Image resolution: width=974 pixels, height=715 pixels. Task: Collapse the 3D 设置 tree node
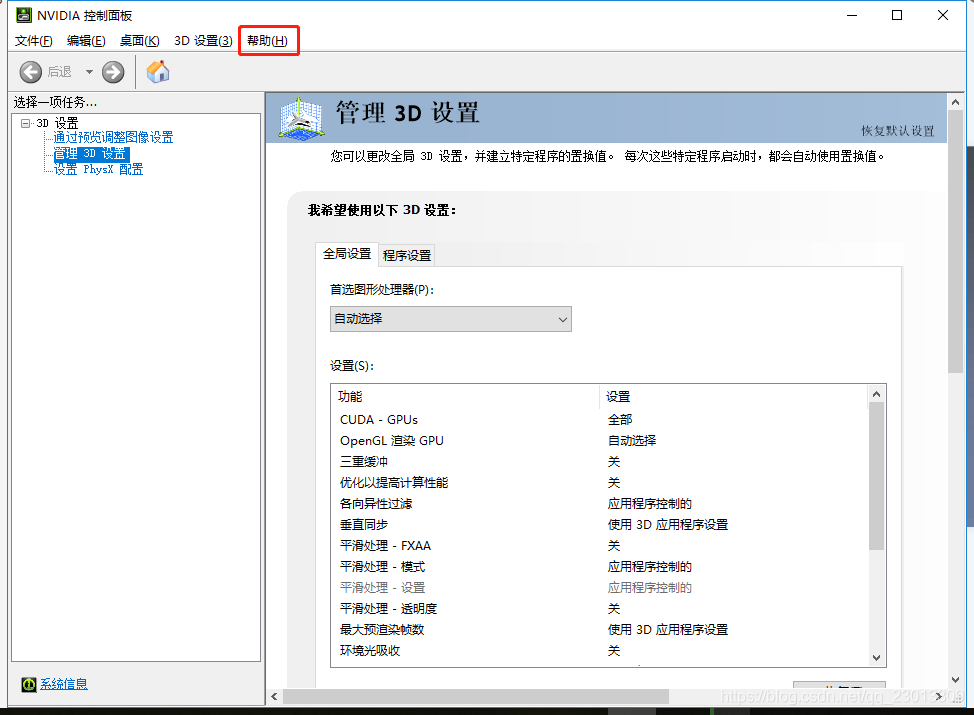[25, 123]
